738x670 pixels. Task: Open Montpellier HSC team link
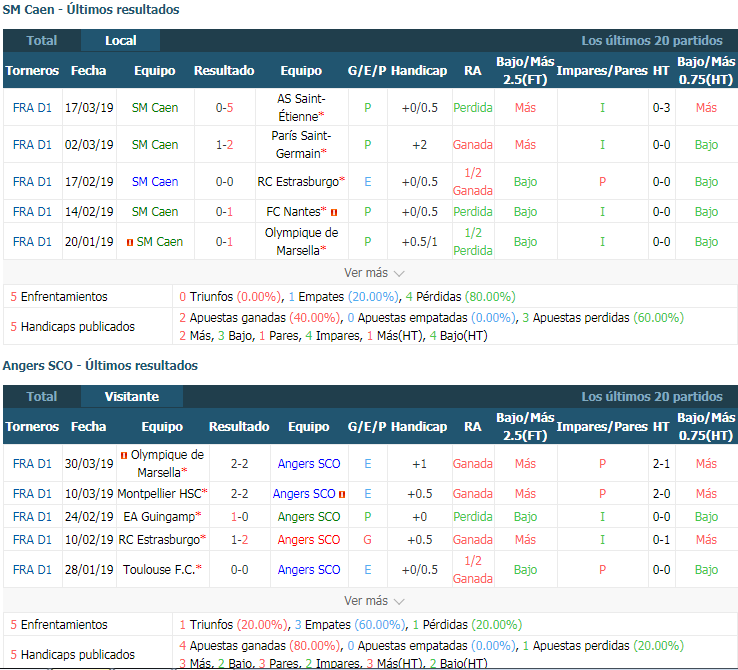tap(159, 494)
